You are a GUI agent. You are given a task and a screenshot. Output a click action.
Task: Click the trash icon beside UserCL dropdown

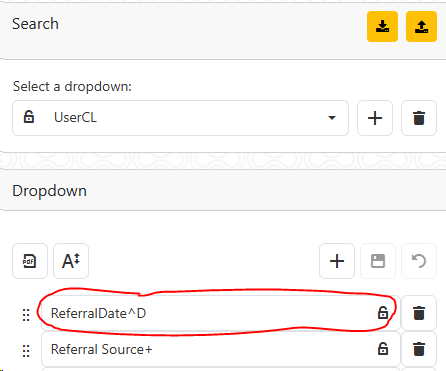[x=419, y=118]
